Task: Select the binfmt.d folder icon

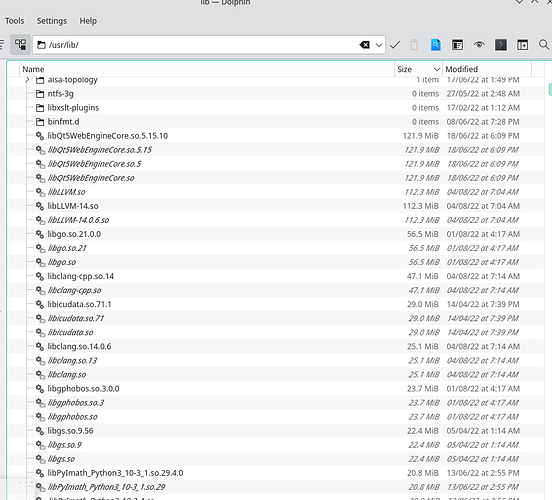Action: click(40, 122)
